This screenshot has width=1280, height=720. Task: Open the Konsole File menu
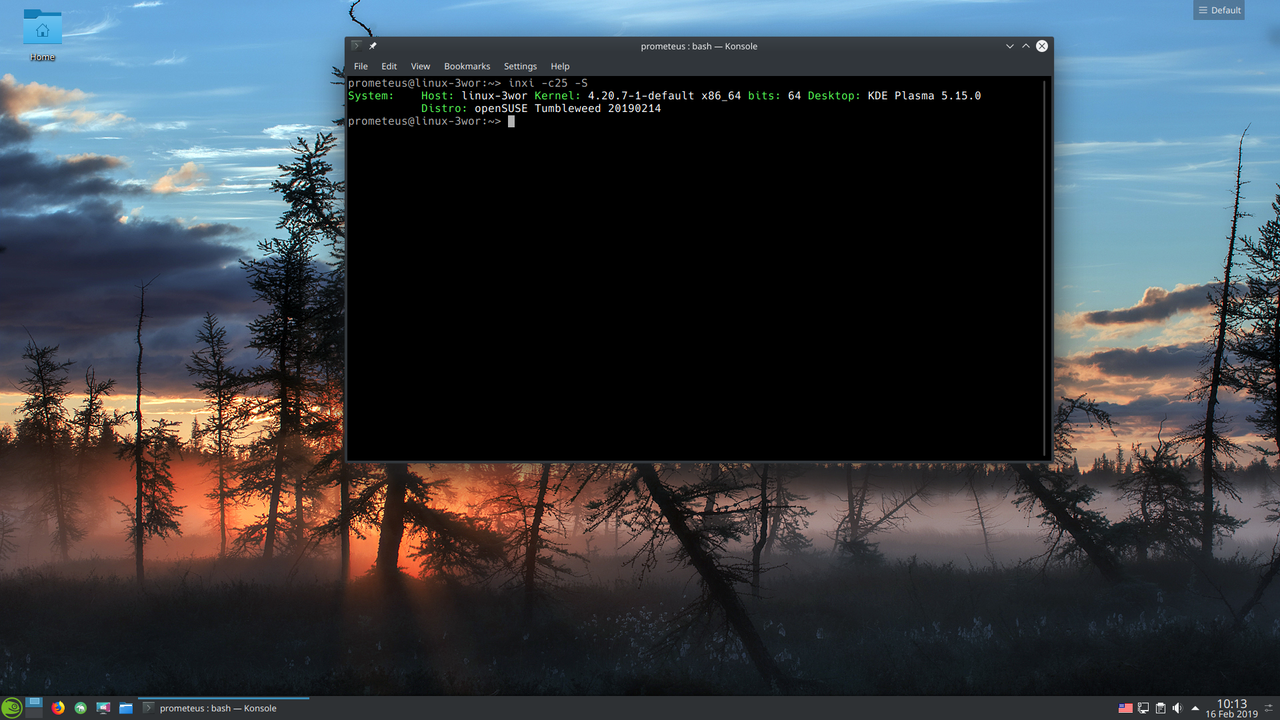361,66
